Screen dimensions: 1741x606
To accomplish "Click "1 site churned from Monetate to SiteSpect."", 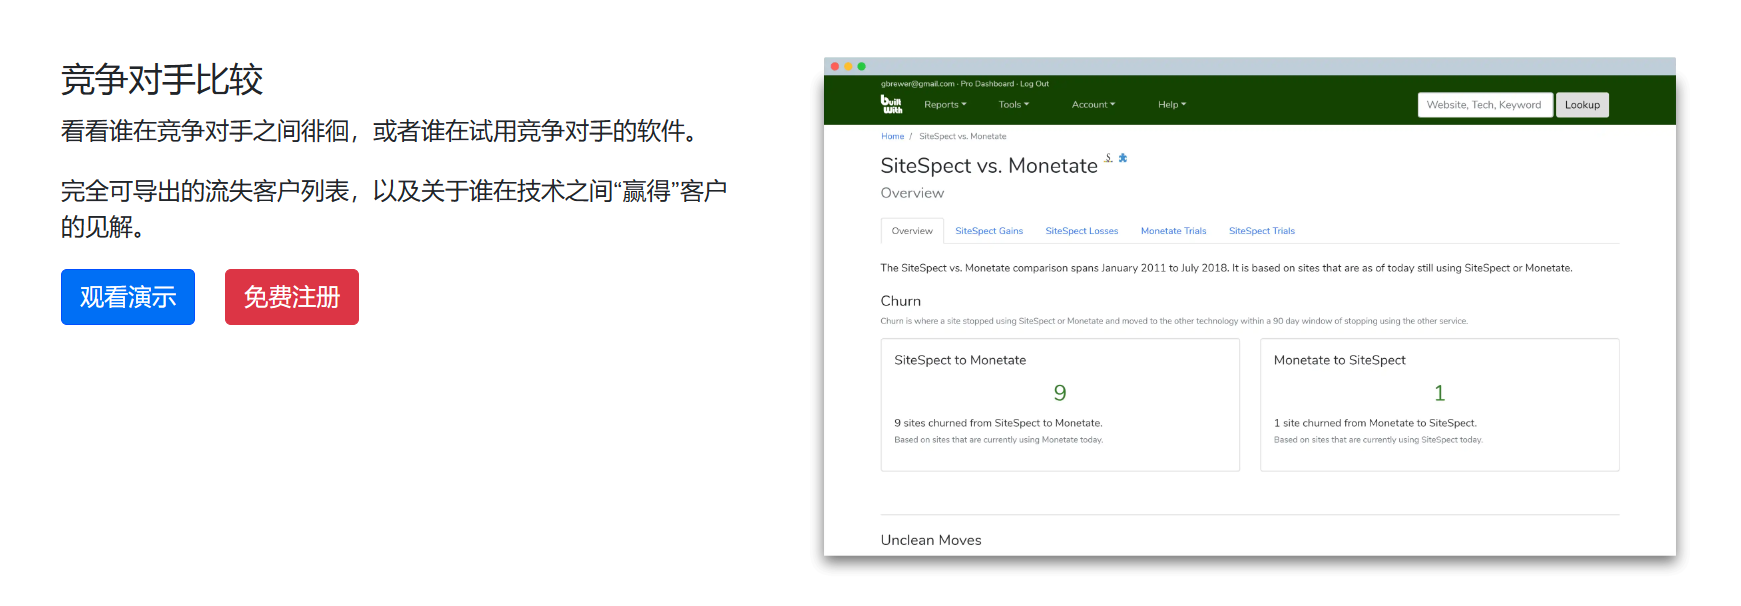I will tap(1375, 423).
